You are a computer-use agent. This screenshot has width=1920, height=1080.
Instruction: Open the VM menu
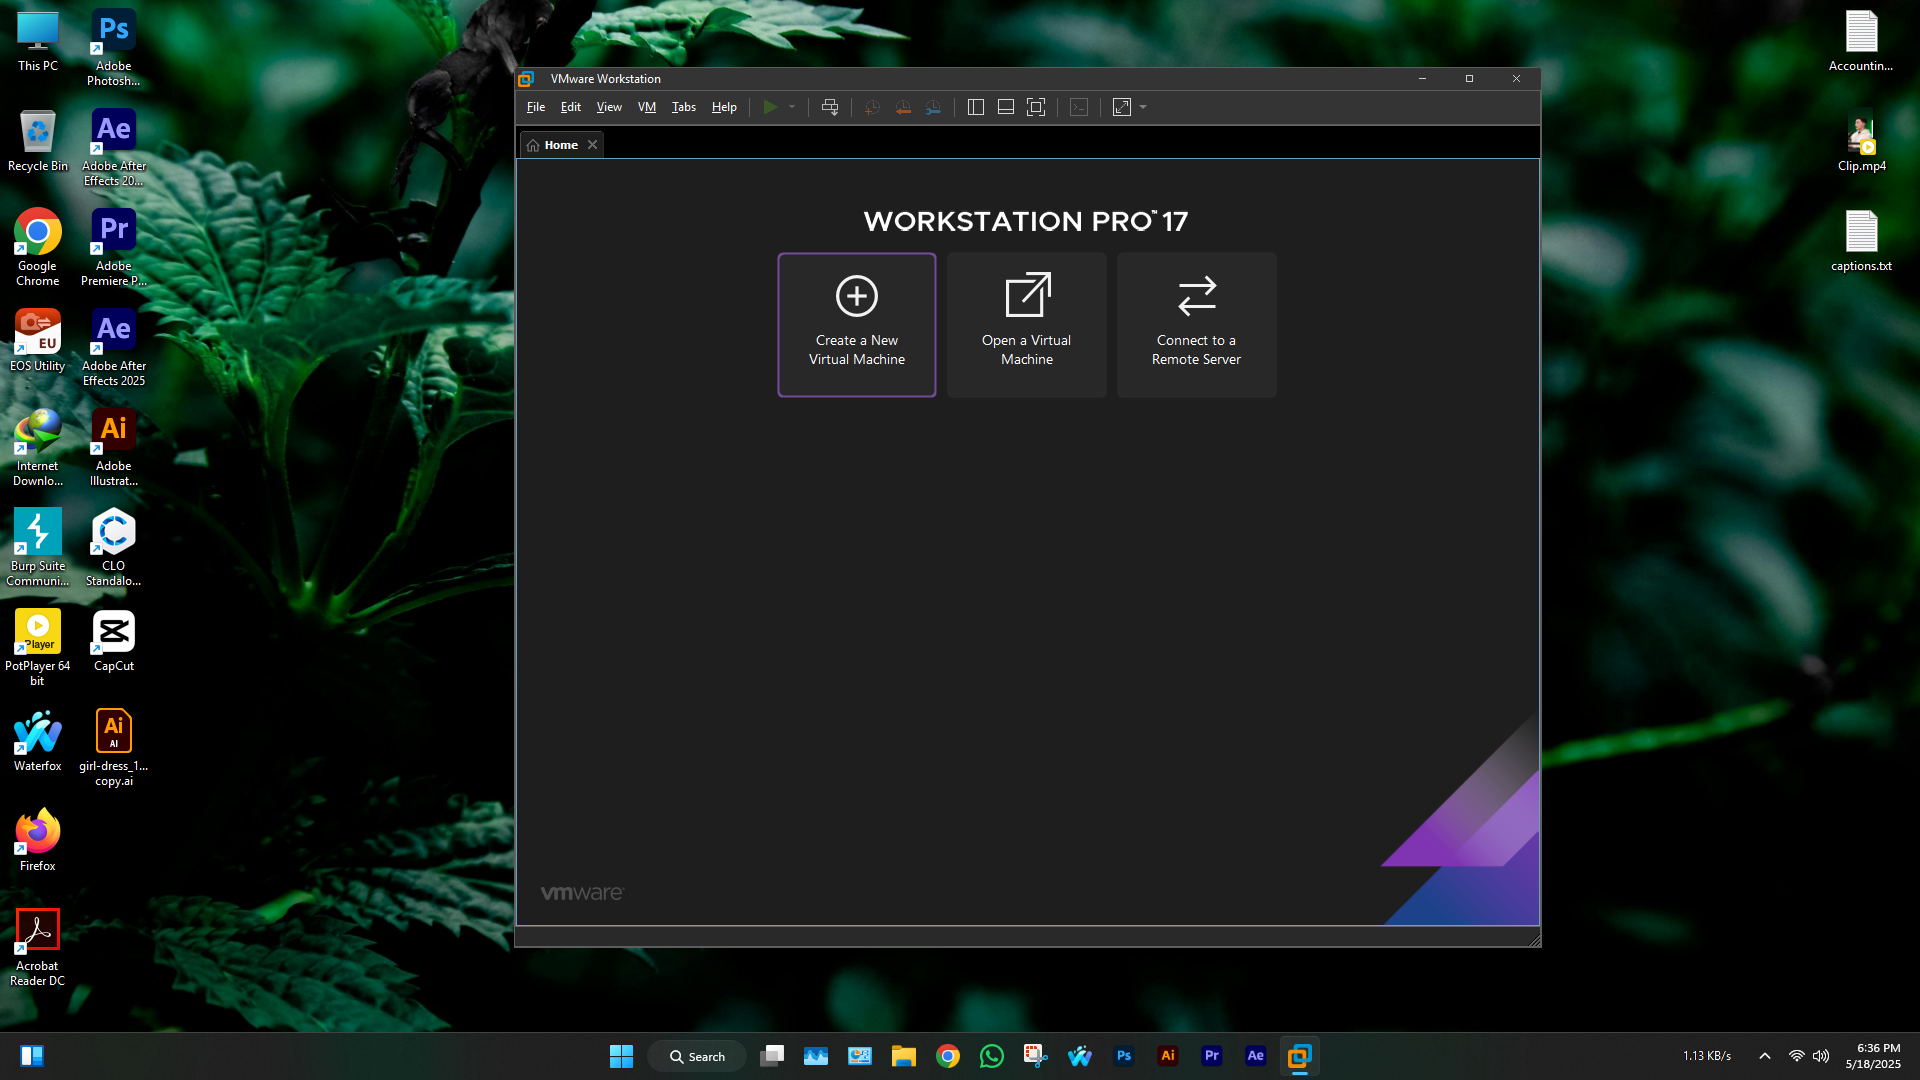(647, 107)
